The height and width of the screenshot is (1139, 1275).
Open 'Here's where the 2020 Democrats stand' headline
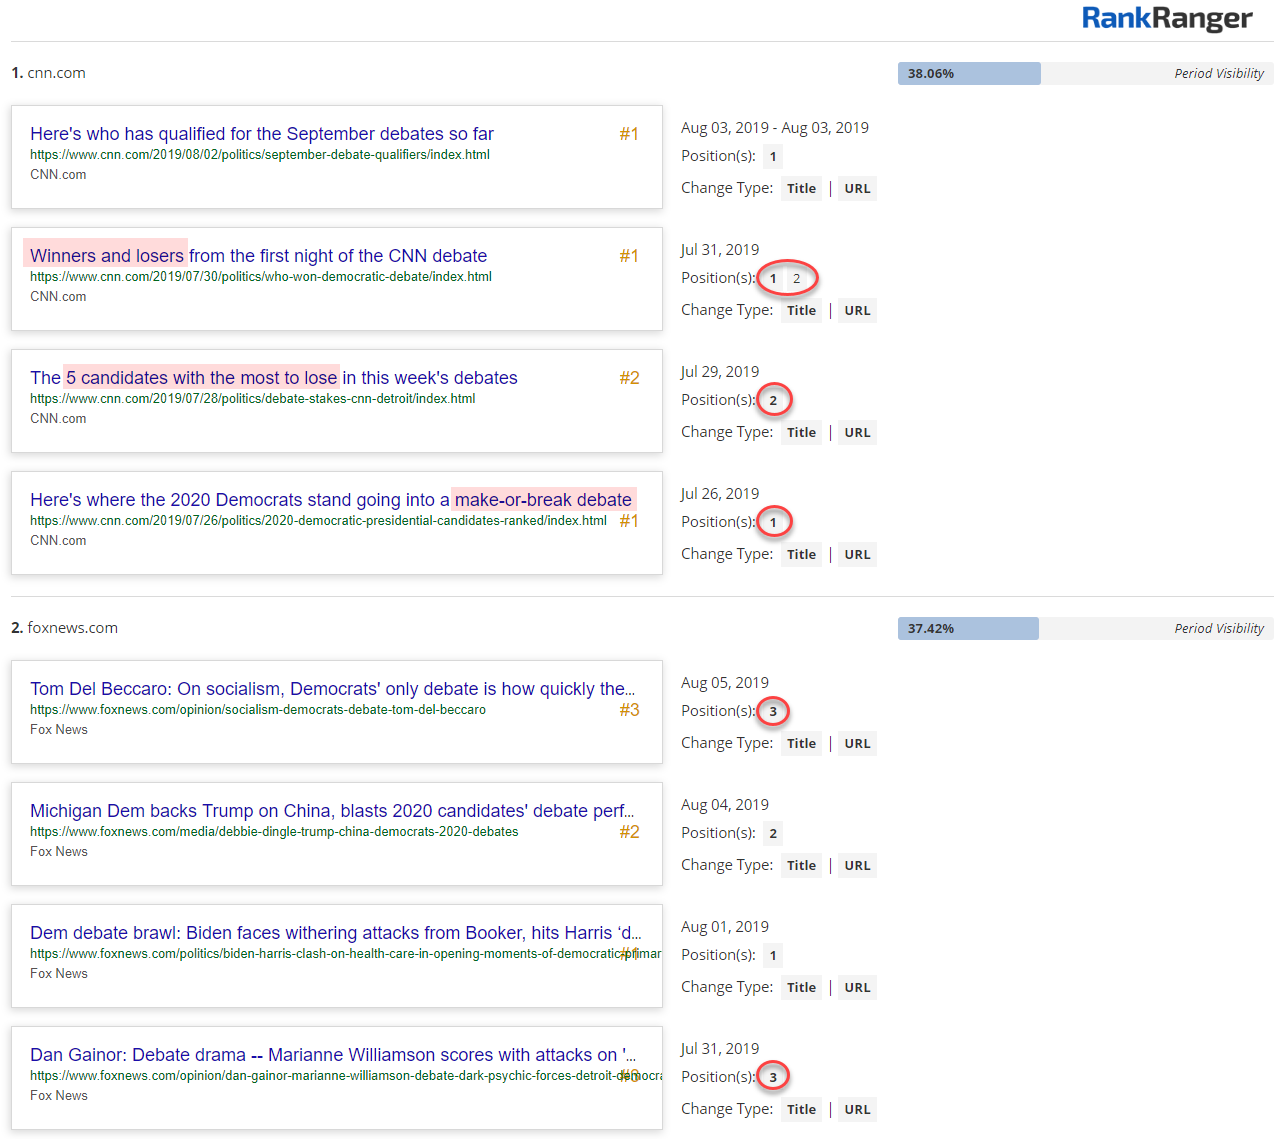[331, 500]
